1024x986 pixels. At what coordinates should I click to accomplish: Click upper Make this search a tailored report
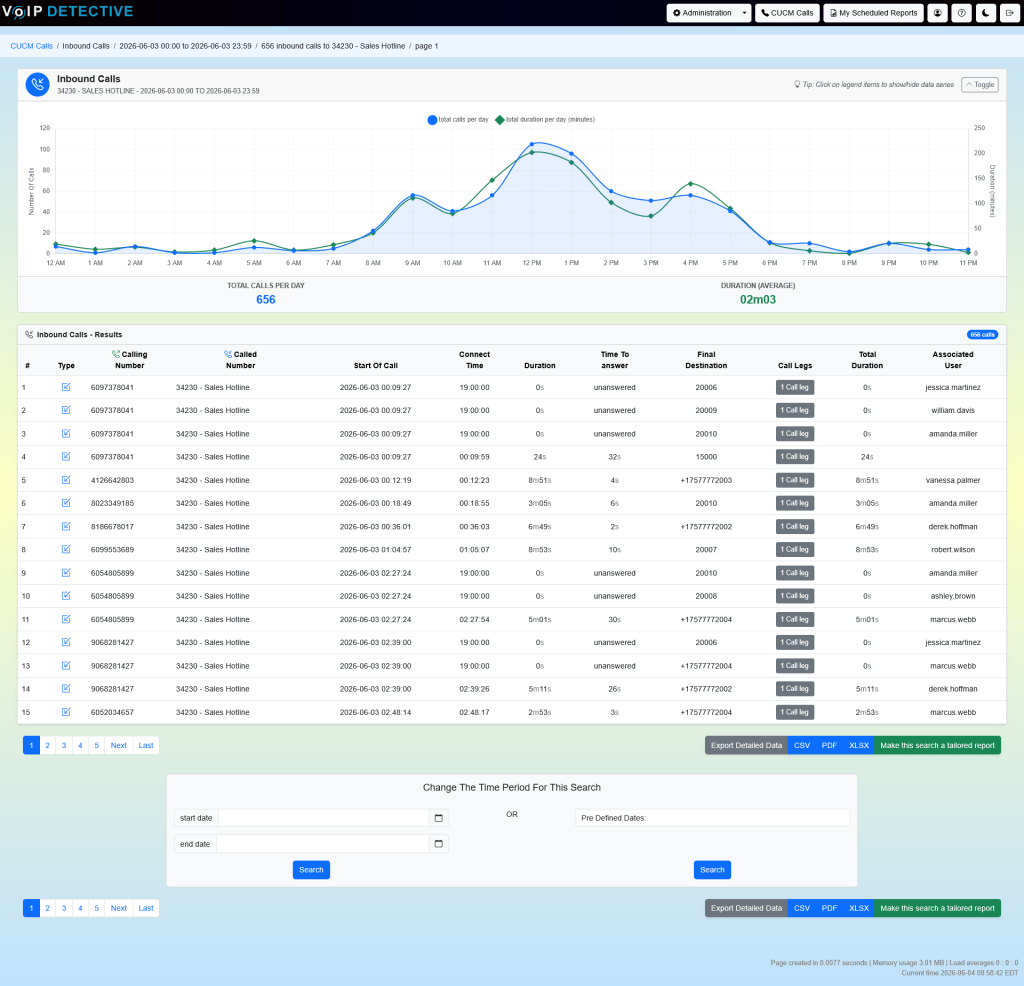pos(937,745)
